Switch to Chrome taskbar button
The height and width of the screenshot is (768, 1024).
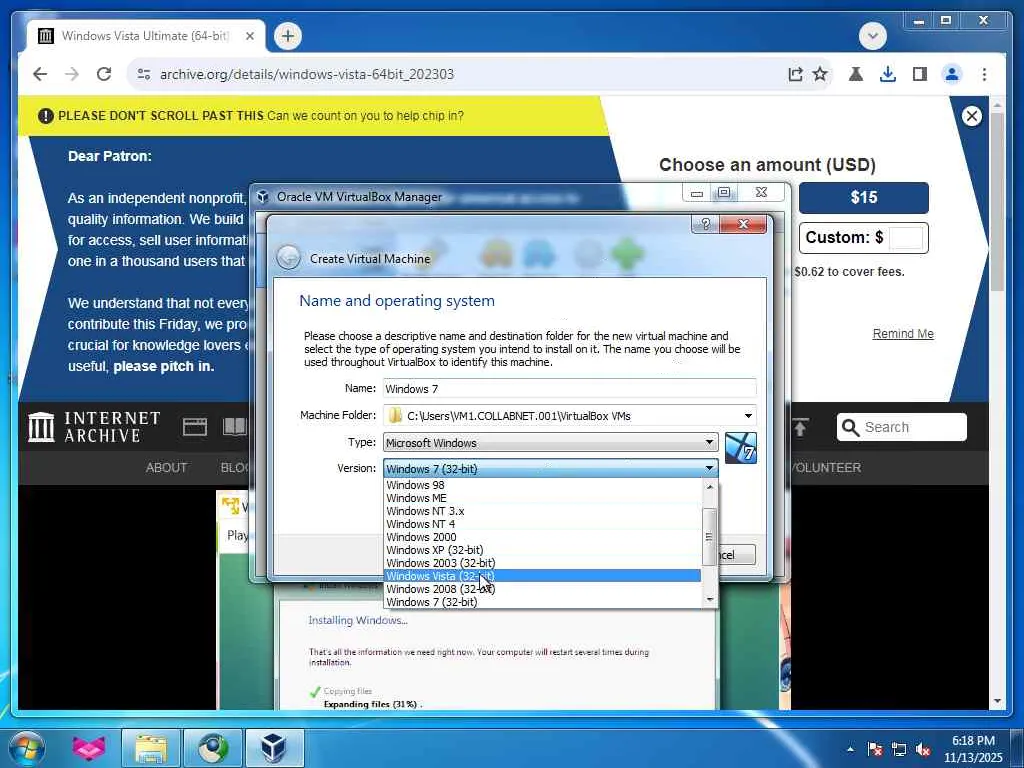[213, 748]
